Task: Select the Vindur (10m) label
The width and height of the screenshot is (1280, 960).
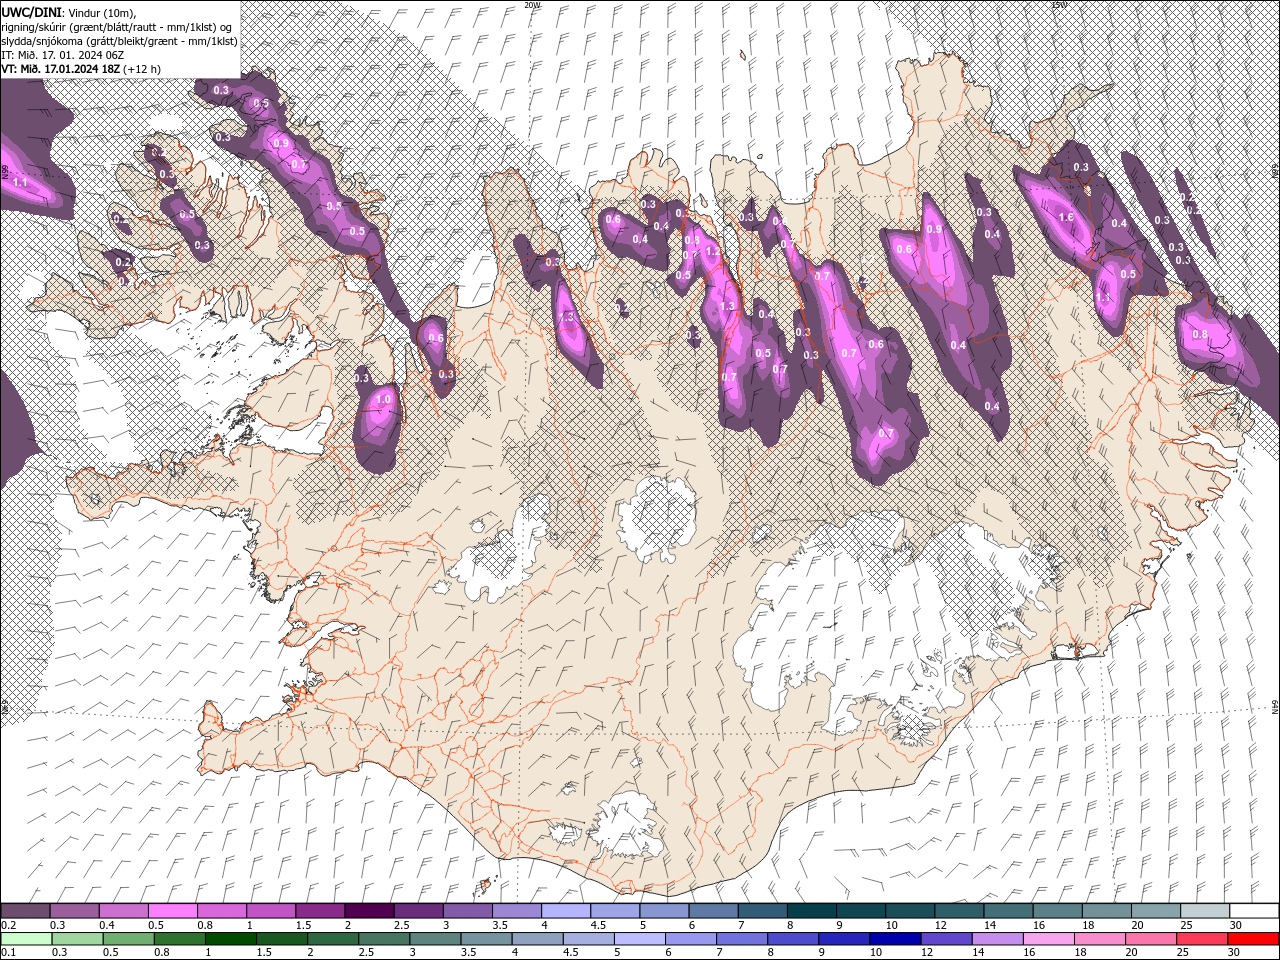Action: [101, 12]
